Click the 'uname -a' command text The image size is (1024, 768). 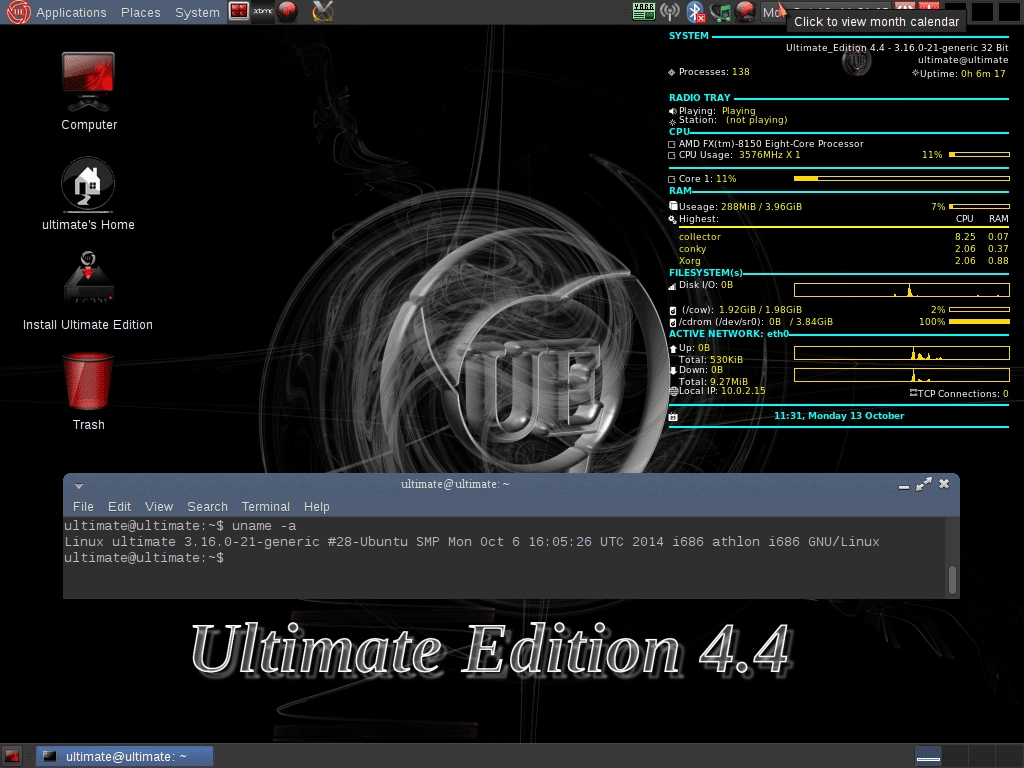pyautogui.click(x=264, y=526)
